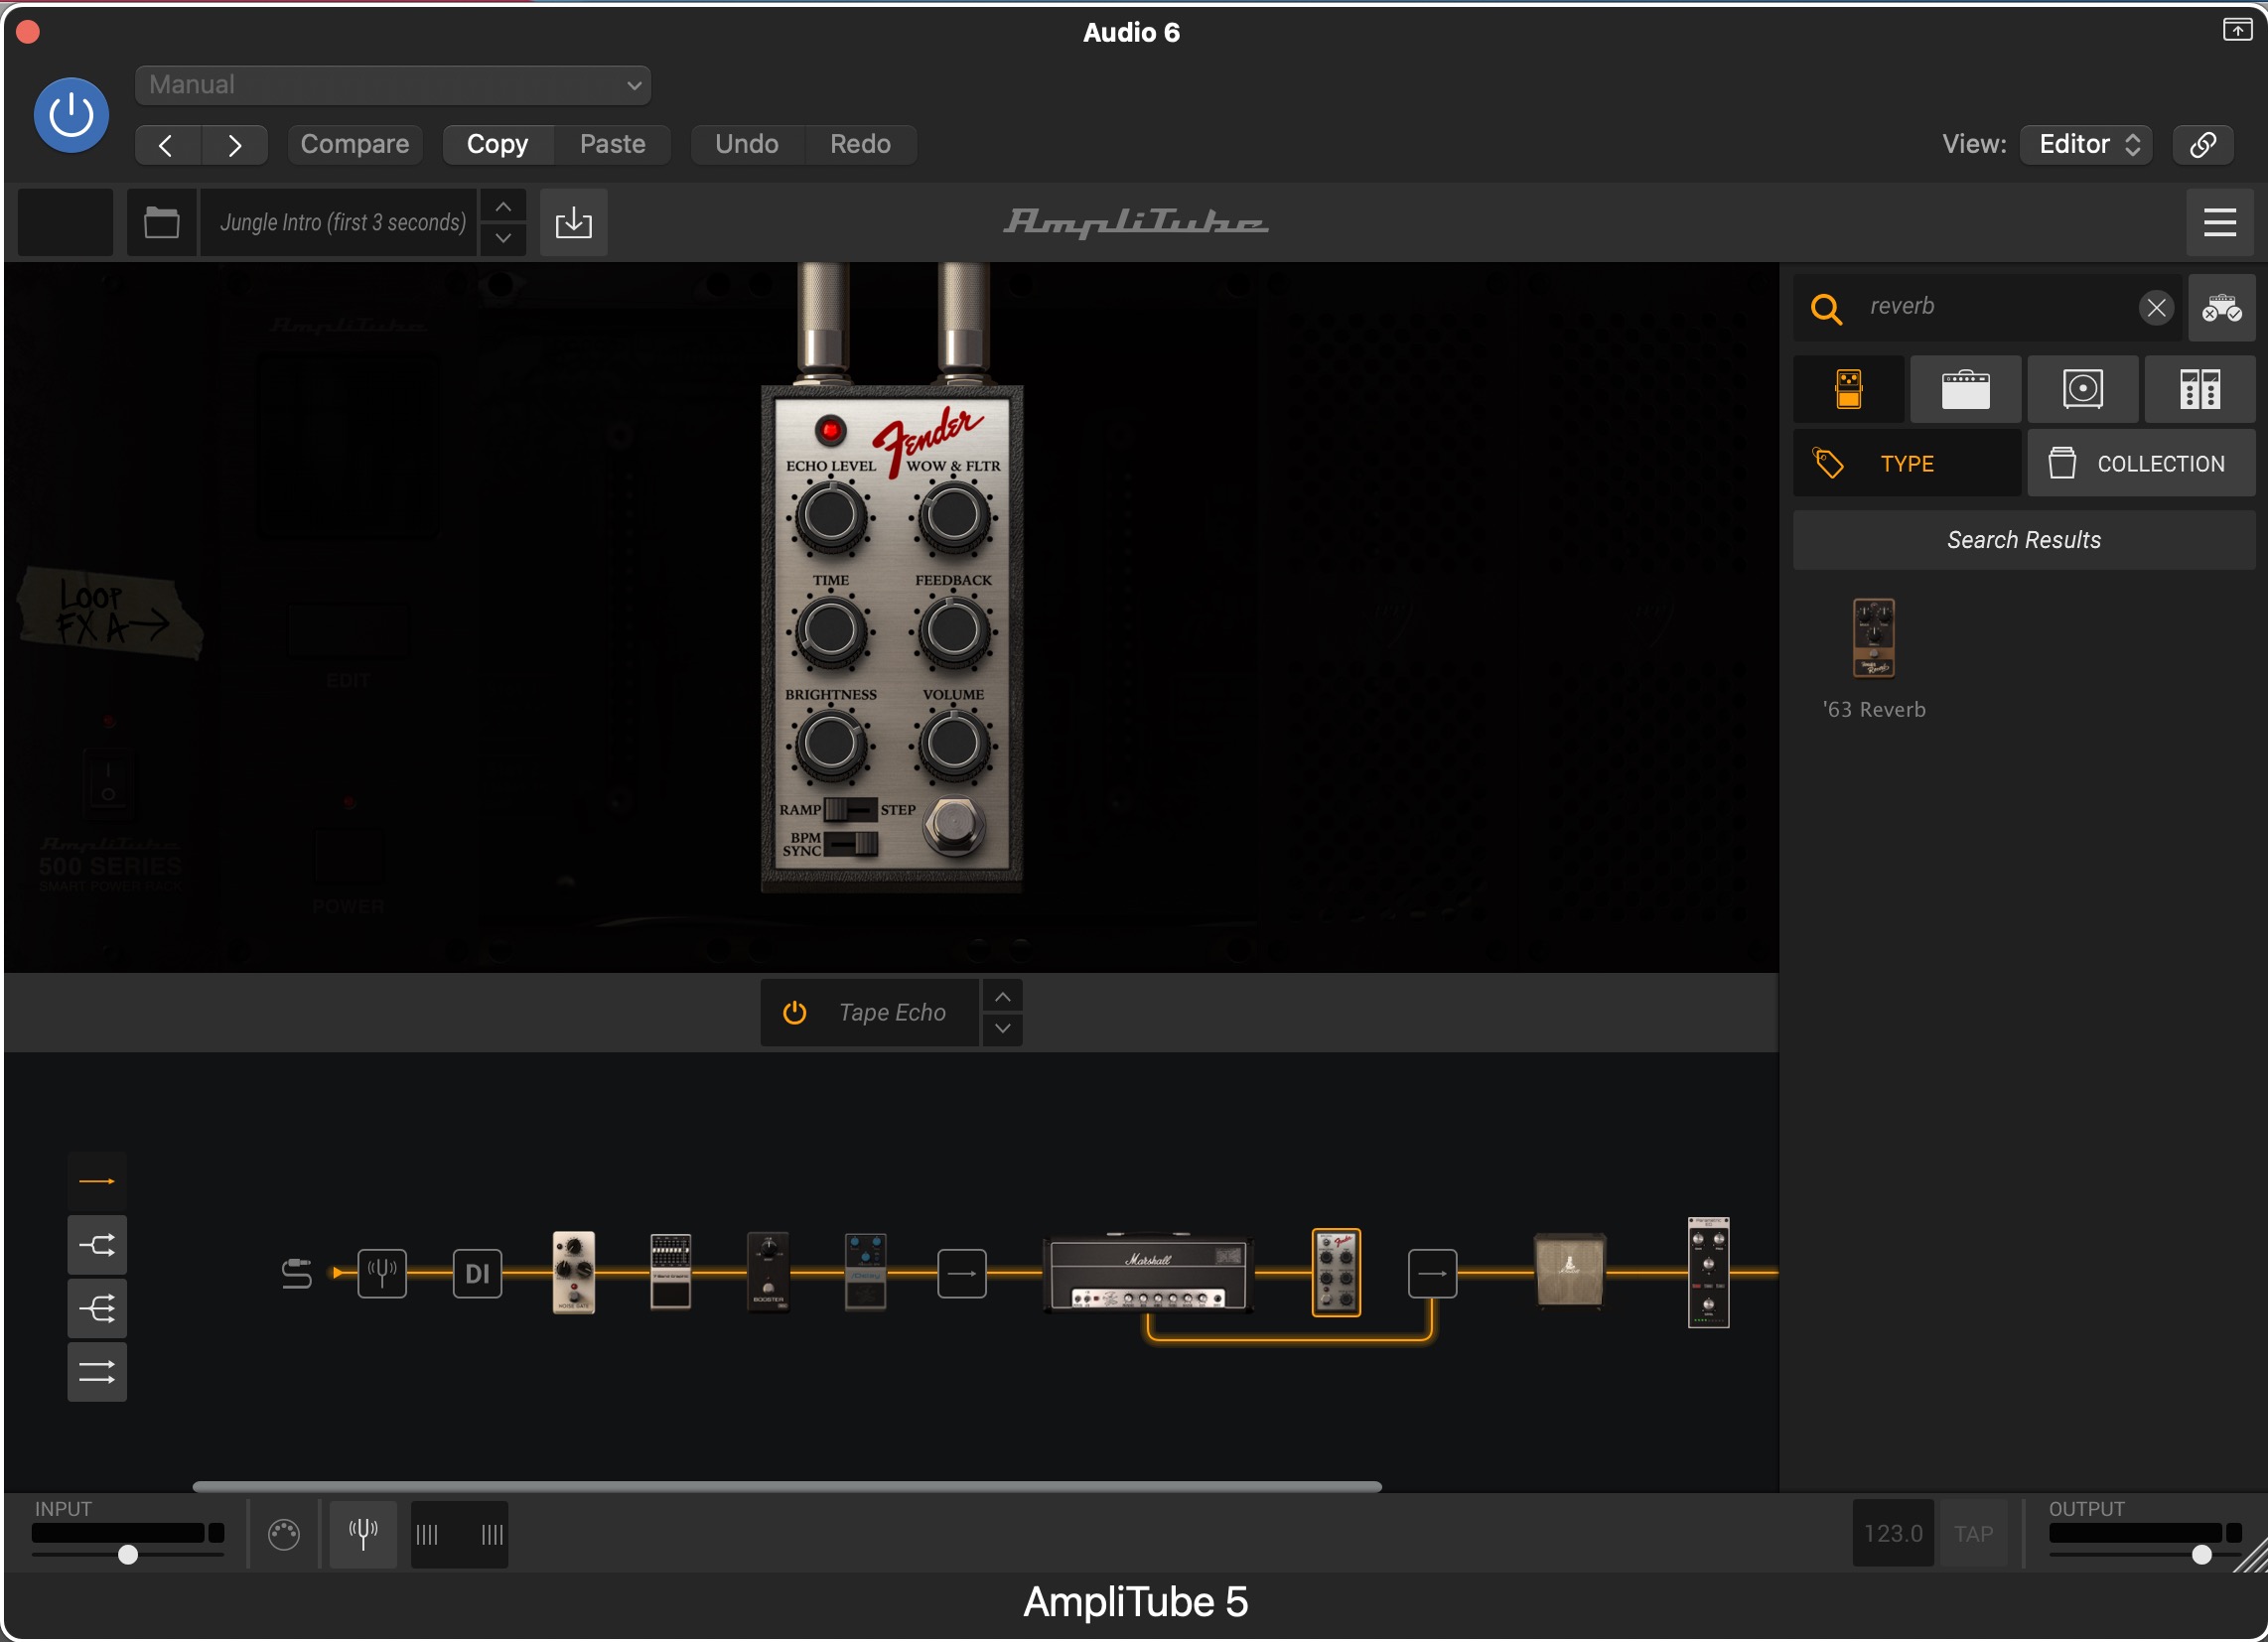2268x1642 pixels.
Task: Click the Copy button
Action: point(497,144)
